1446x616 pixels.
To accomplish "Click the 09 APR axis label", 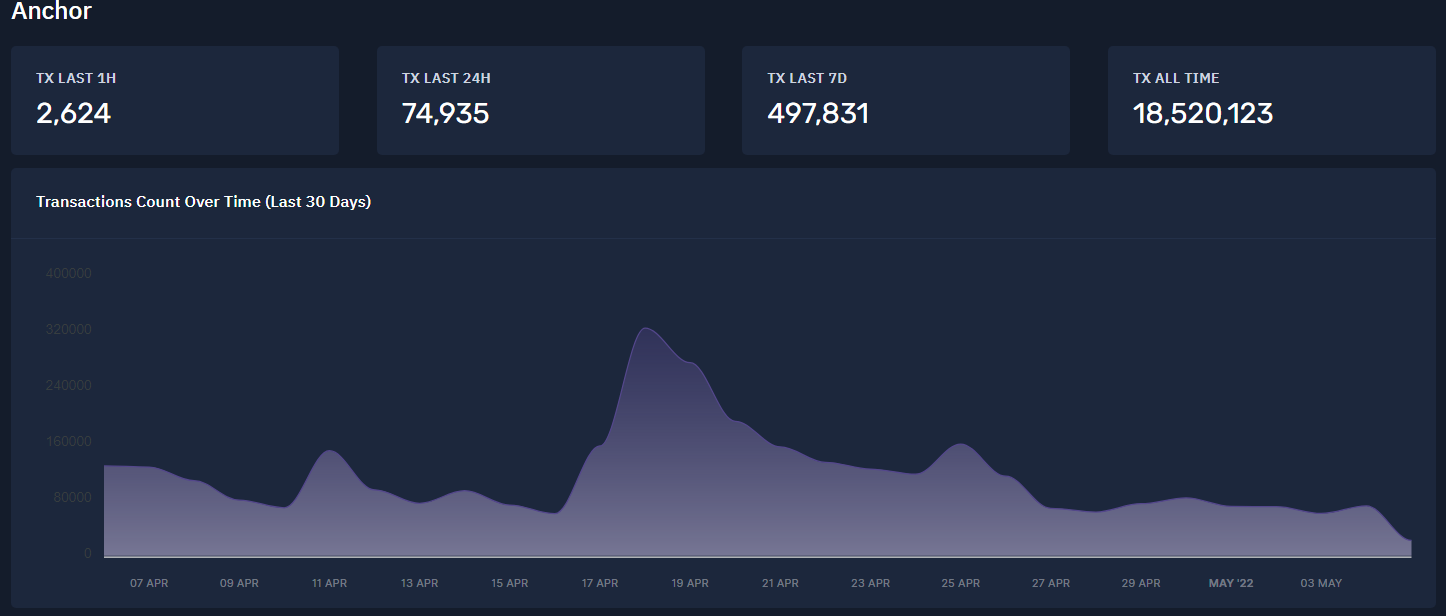I will 239,583.
